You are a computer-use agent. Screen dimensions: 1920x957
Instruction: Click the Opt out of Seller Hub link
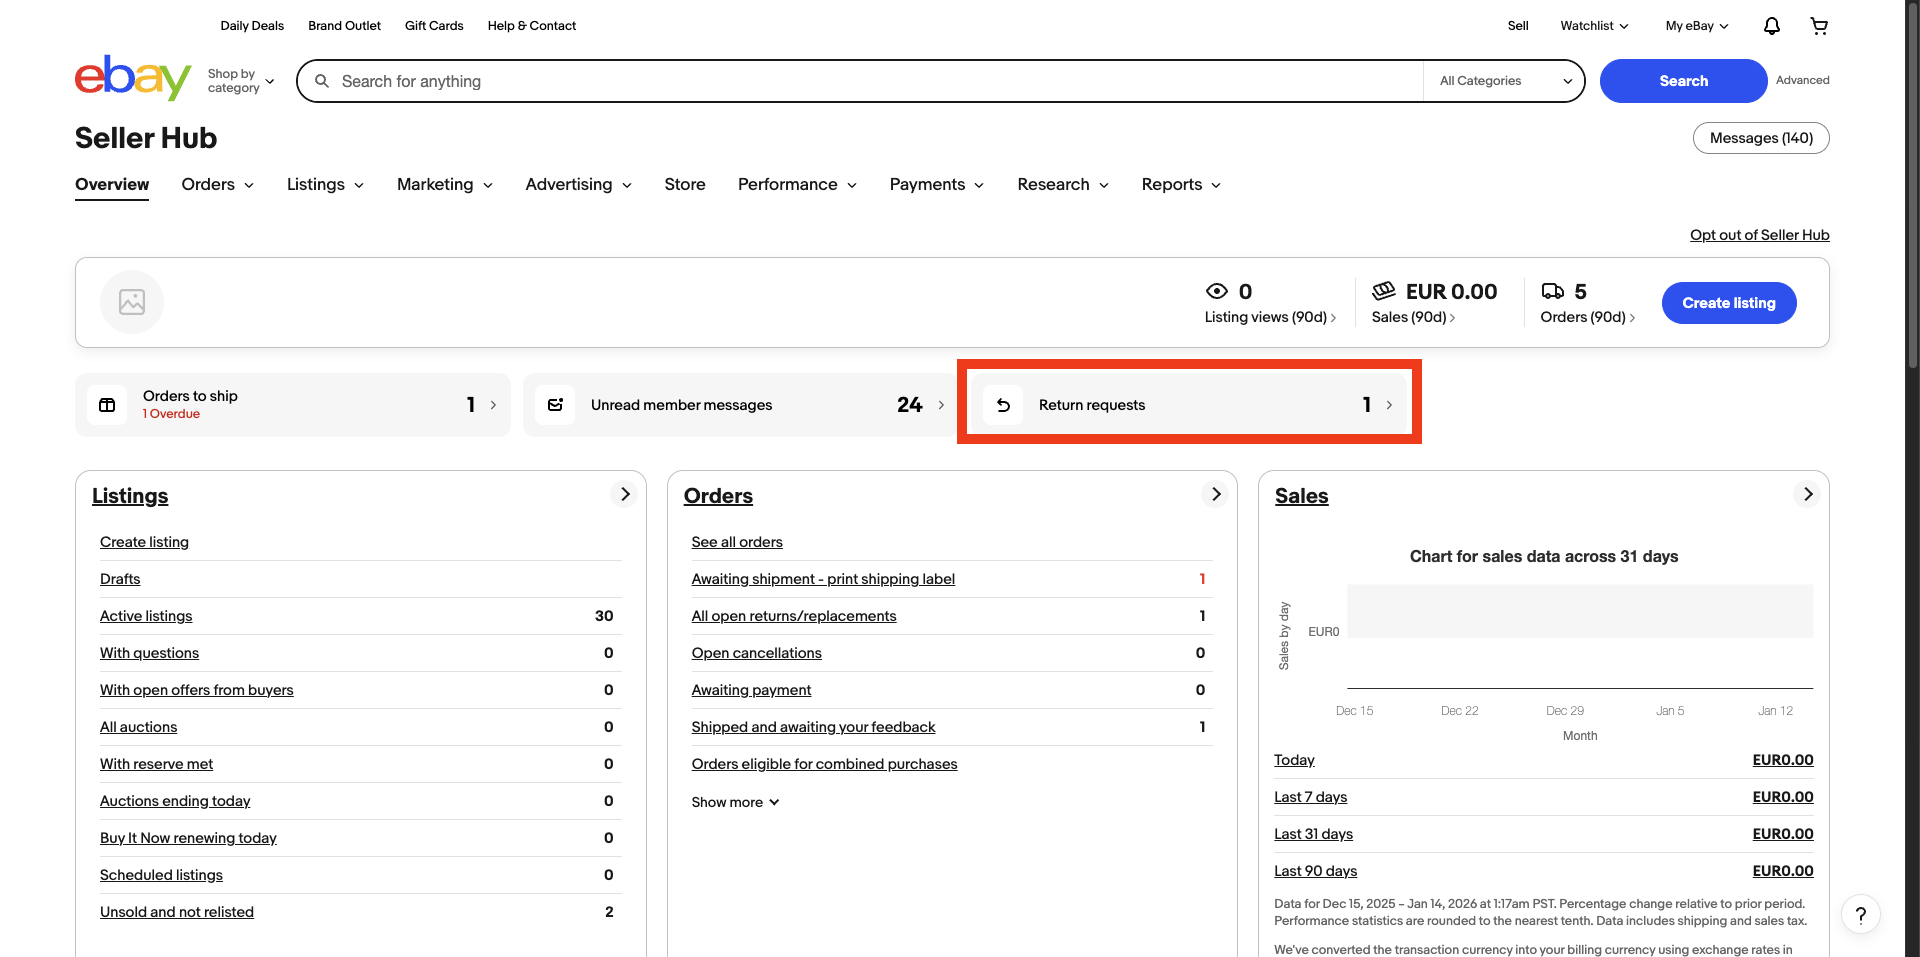(x=1759, y=235)
